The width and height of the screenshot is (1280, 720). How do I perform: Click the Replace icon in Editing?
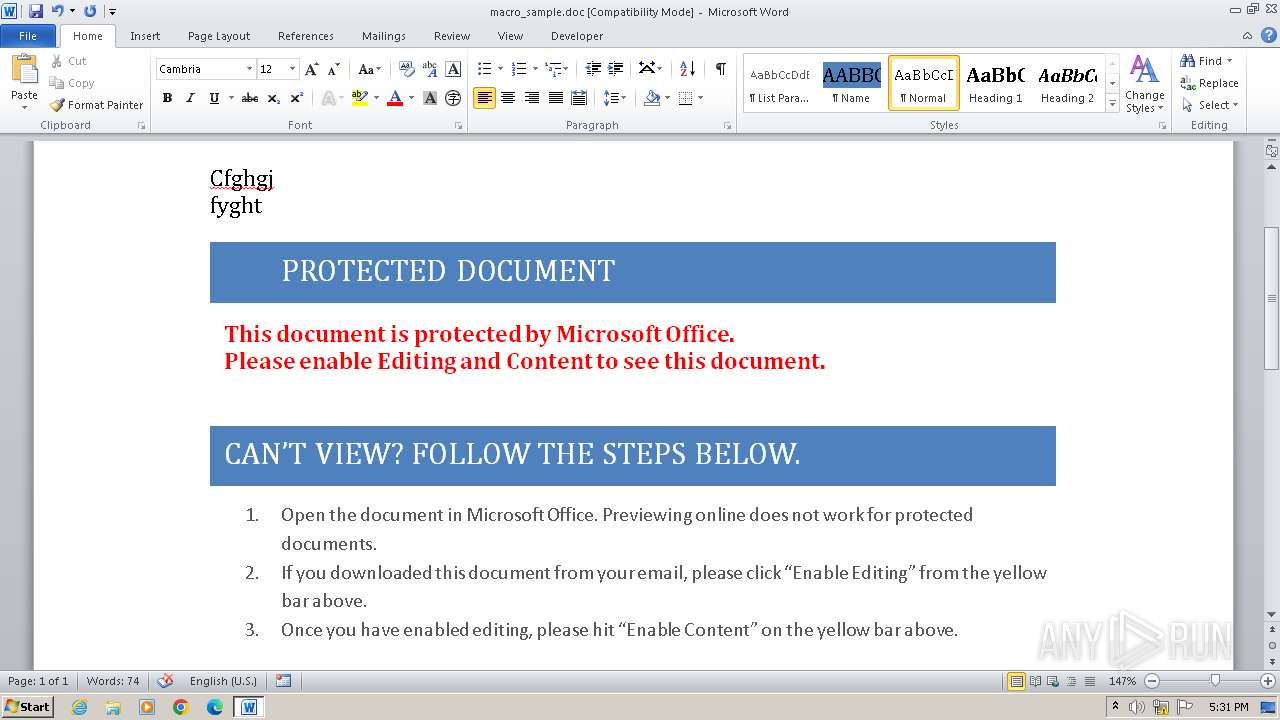(x=1188, y=83)
